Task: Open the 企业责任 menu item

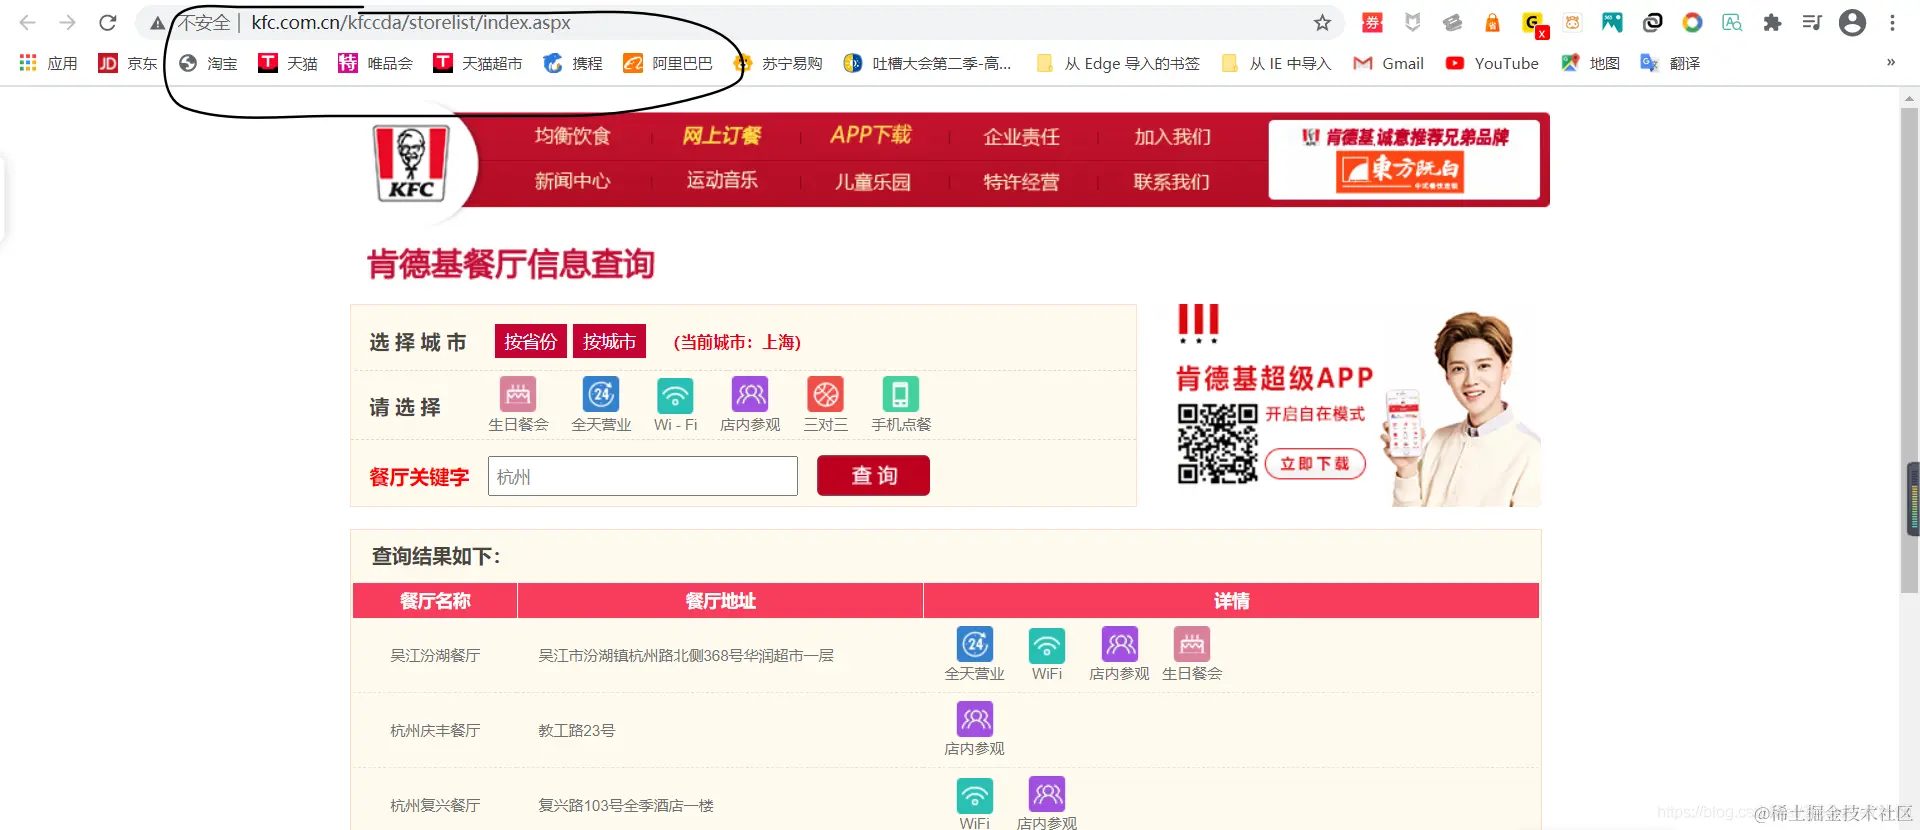Action: point(1021,136)
